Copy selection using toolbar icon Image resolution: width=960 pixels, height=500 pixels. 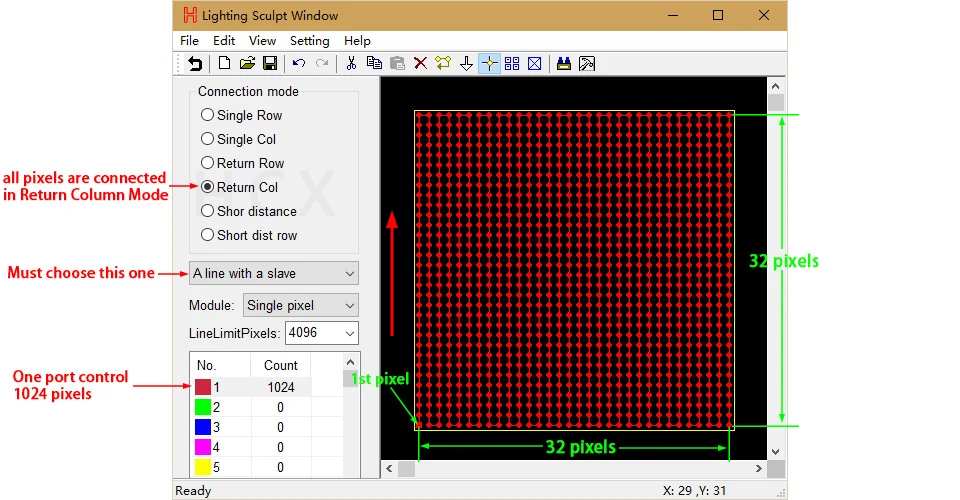click(x=374, y=64)
